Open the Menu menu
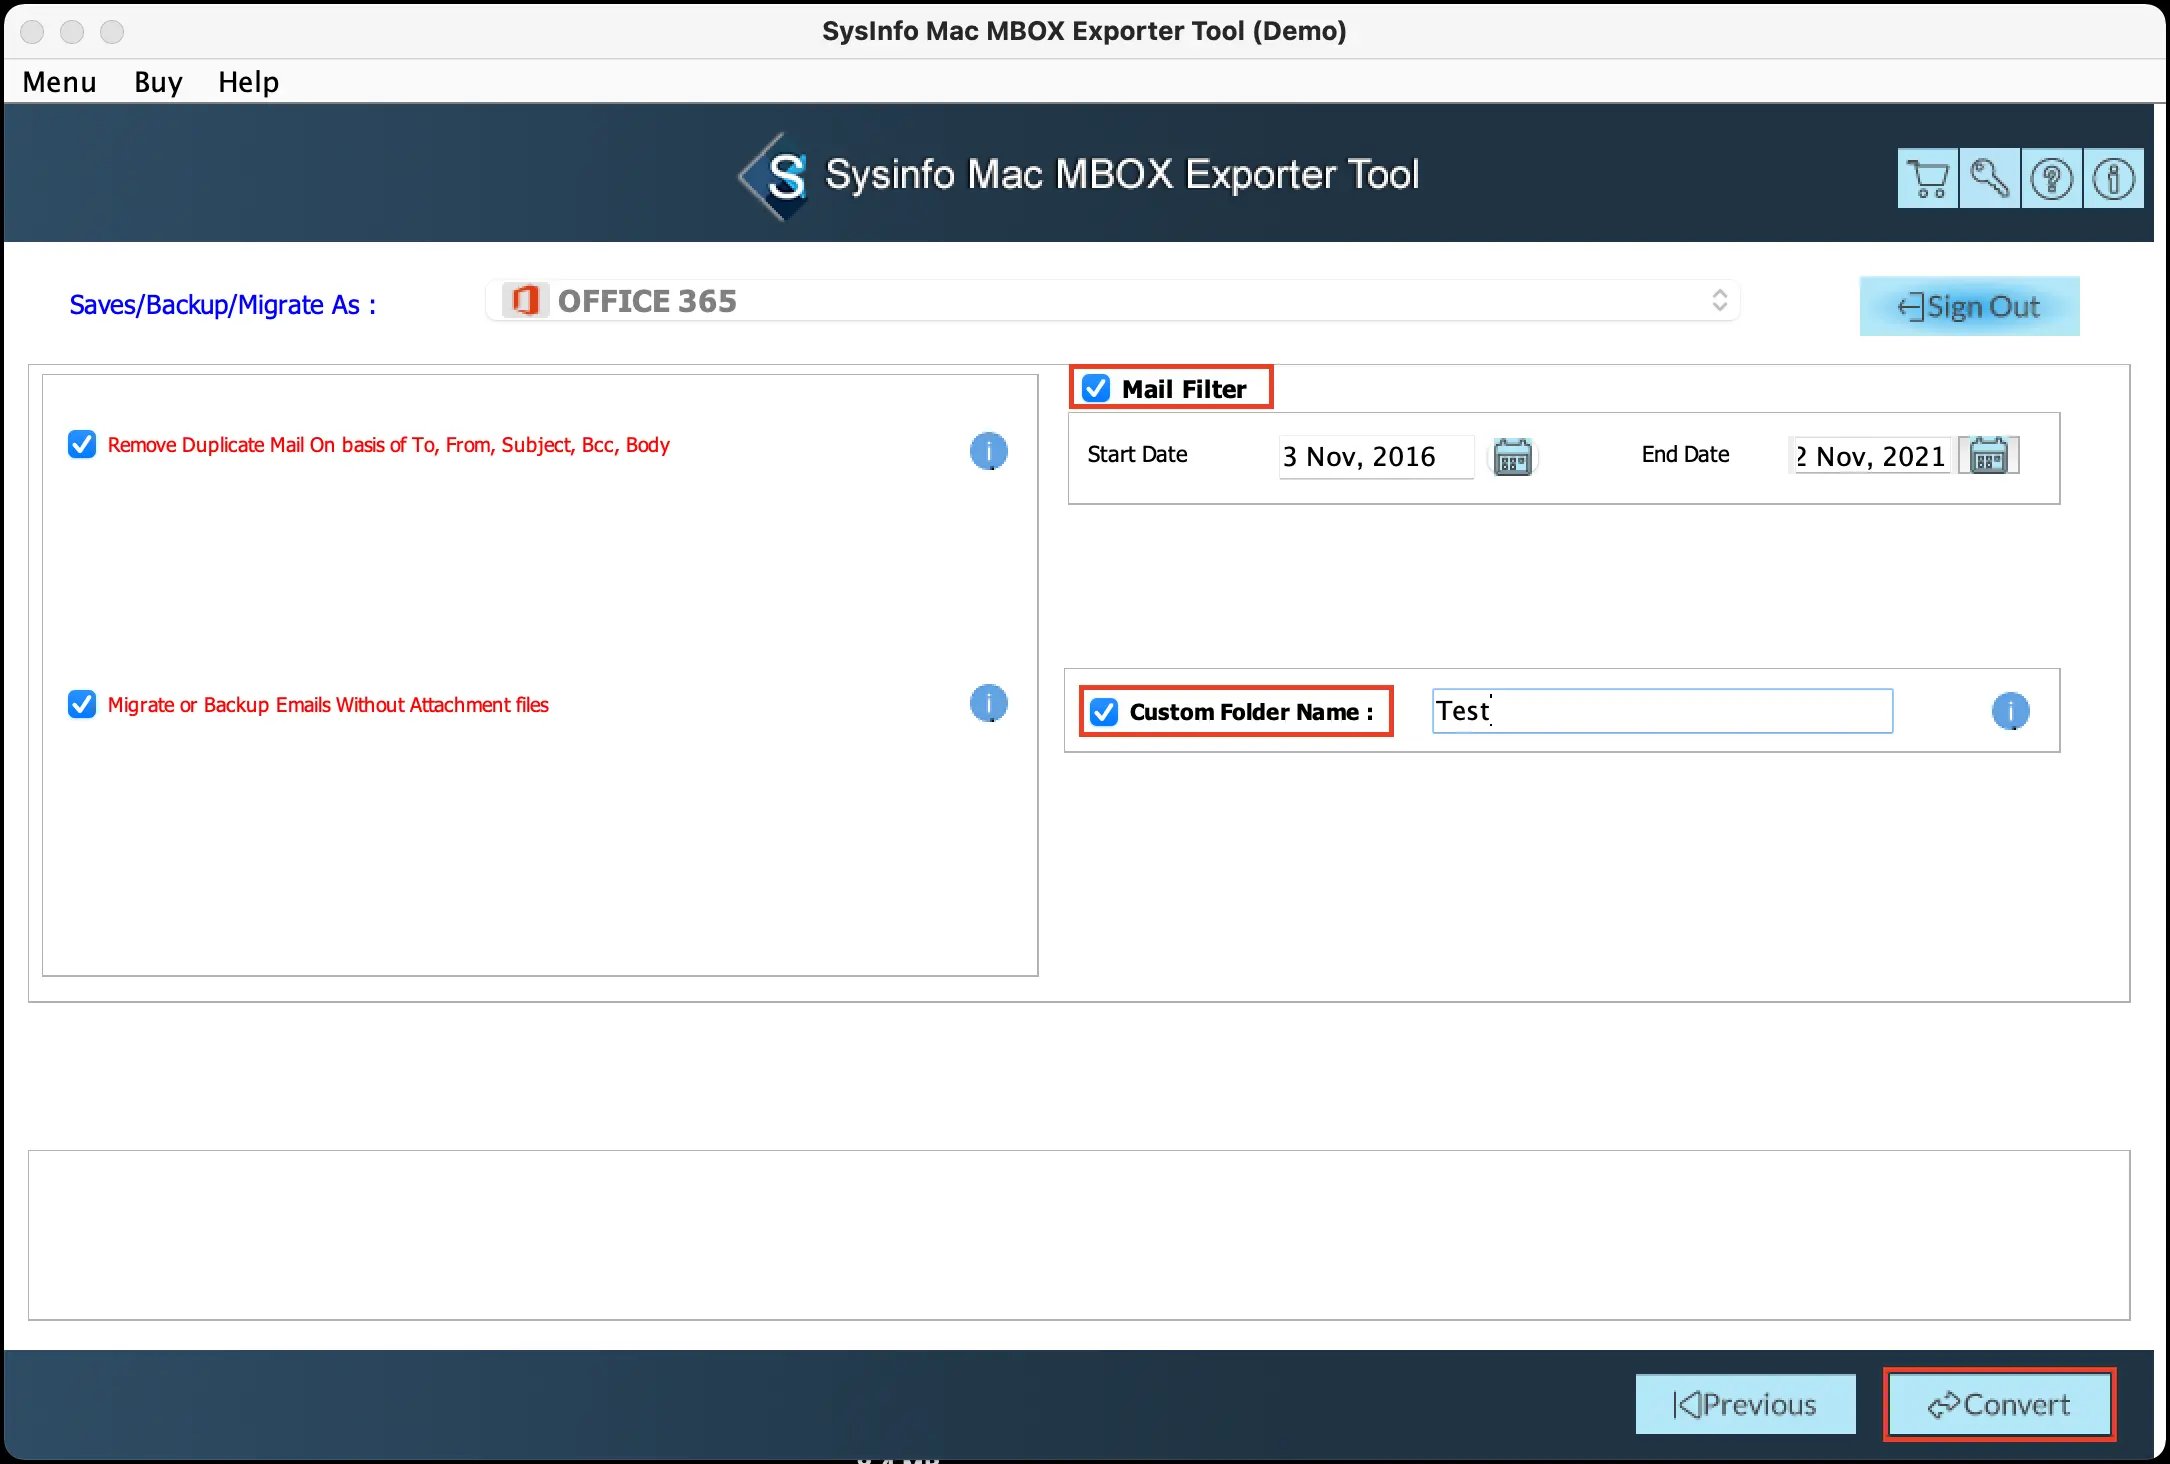Viewport: 2170px width, 1464px height. 59,82
